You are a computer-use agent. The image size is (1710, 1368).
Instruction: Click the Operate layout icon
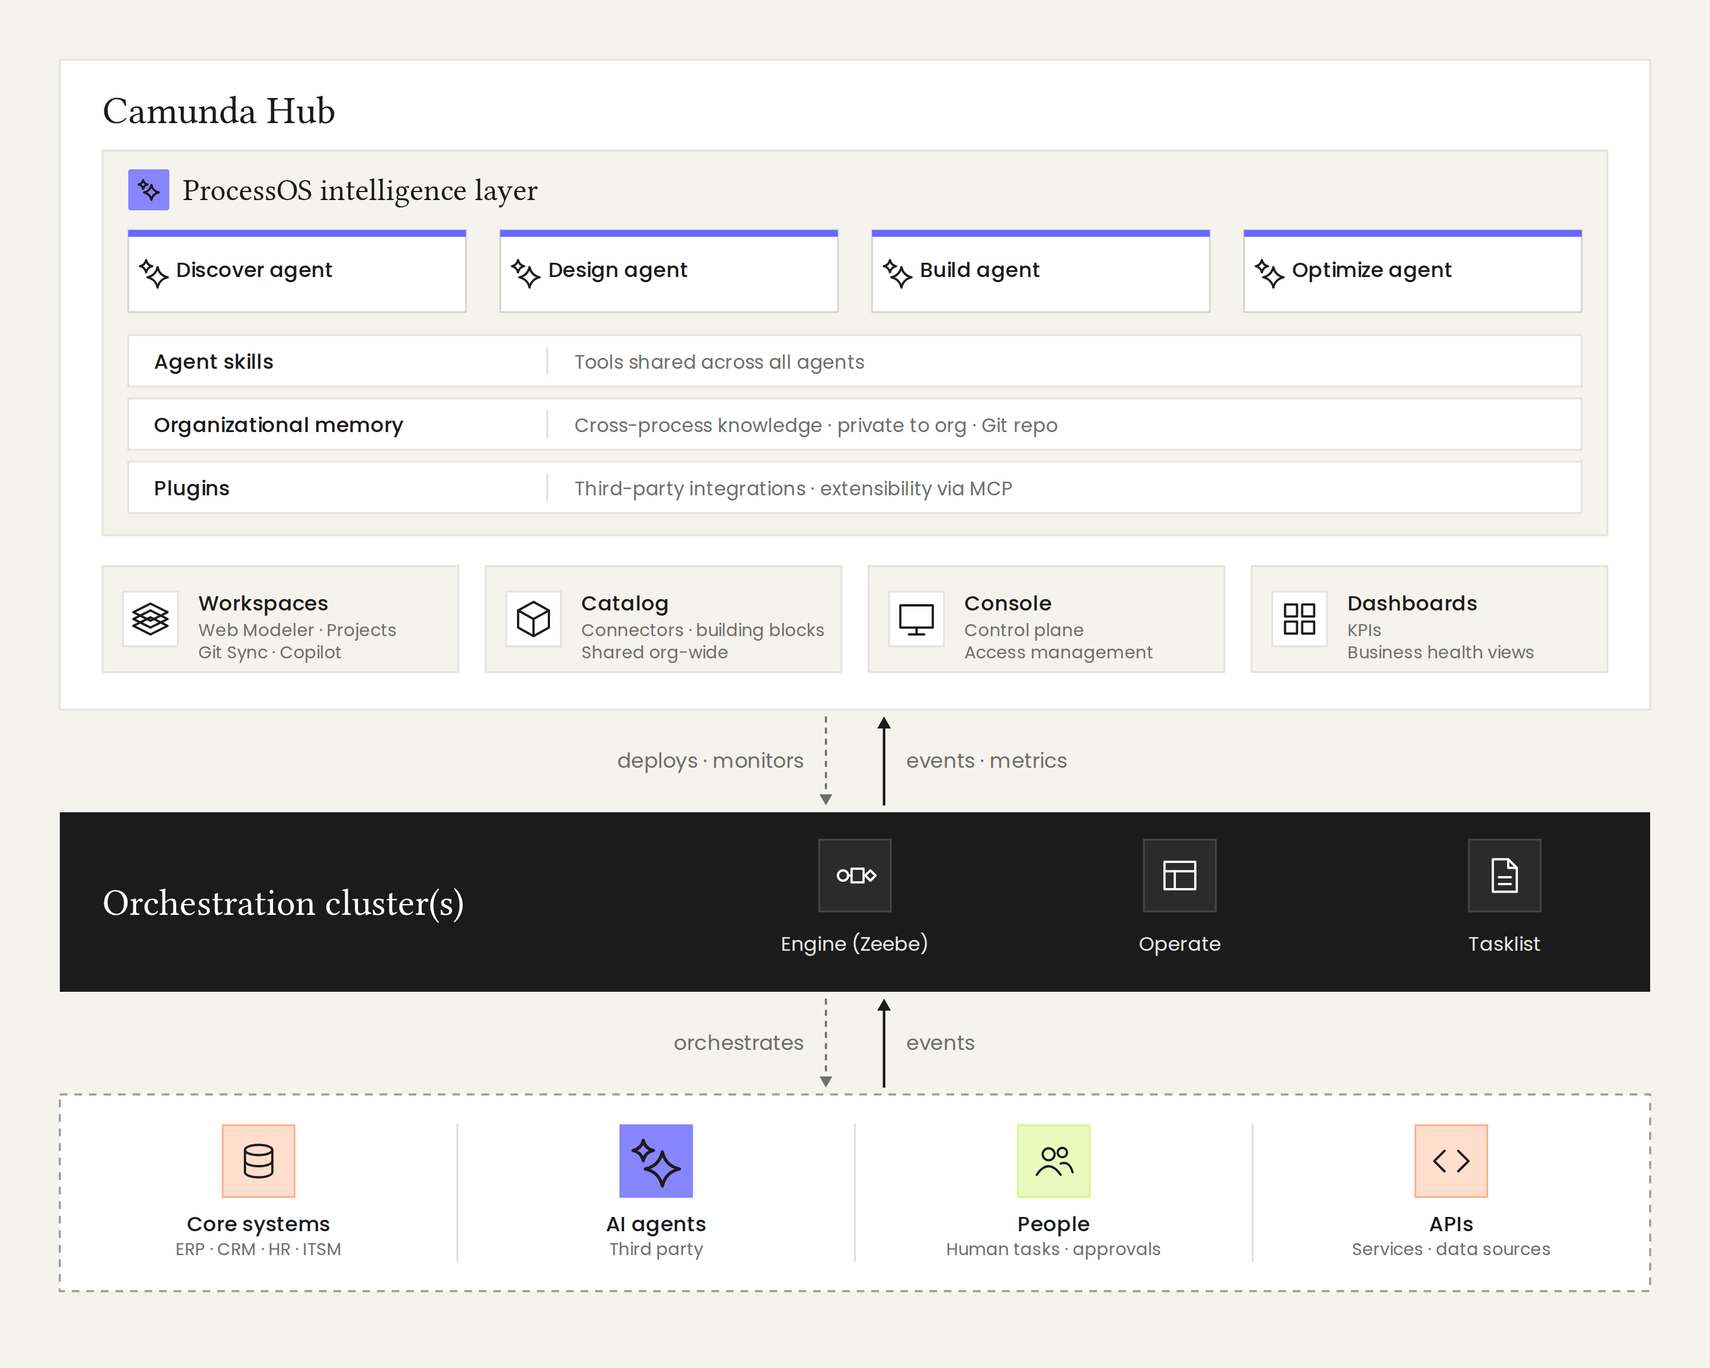(x=1180, y=875)
